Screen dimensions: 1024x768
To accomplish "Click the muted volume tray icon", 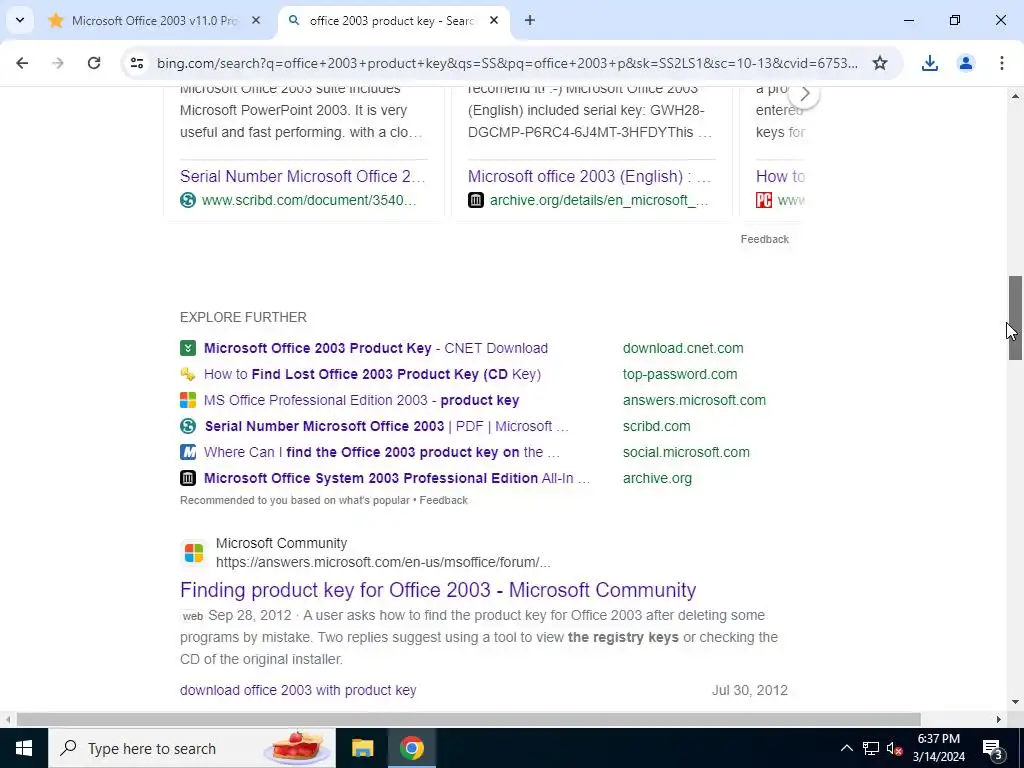I will tap(894, 748).
